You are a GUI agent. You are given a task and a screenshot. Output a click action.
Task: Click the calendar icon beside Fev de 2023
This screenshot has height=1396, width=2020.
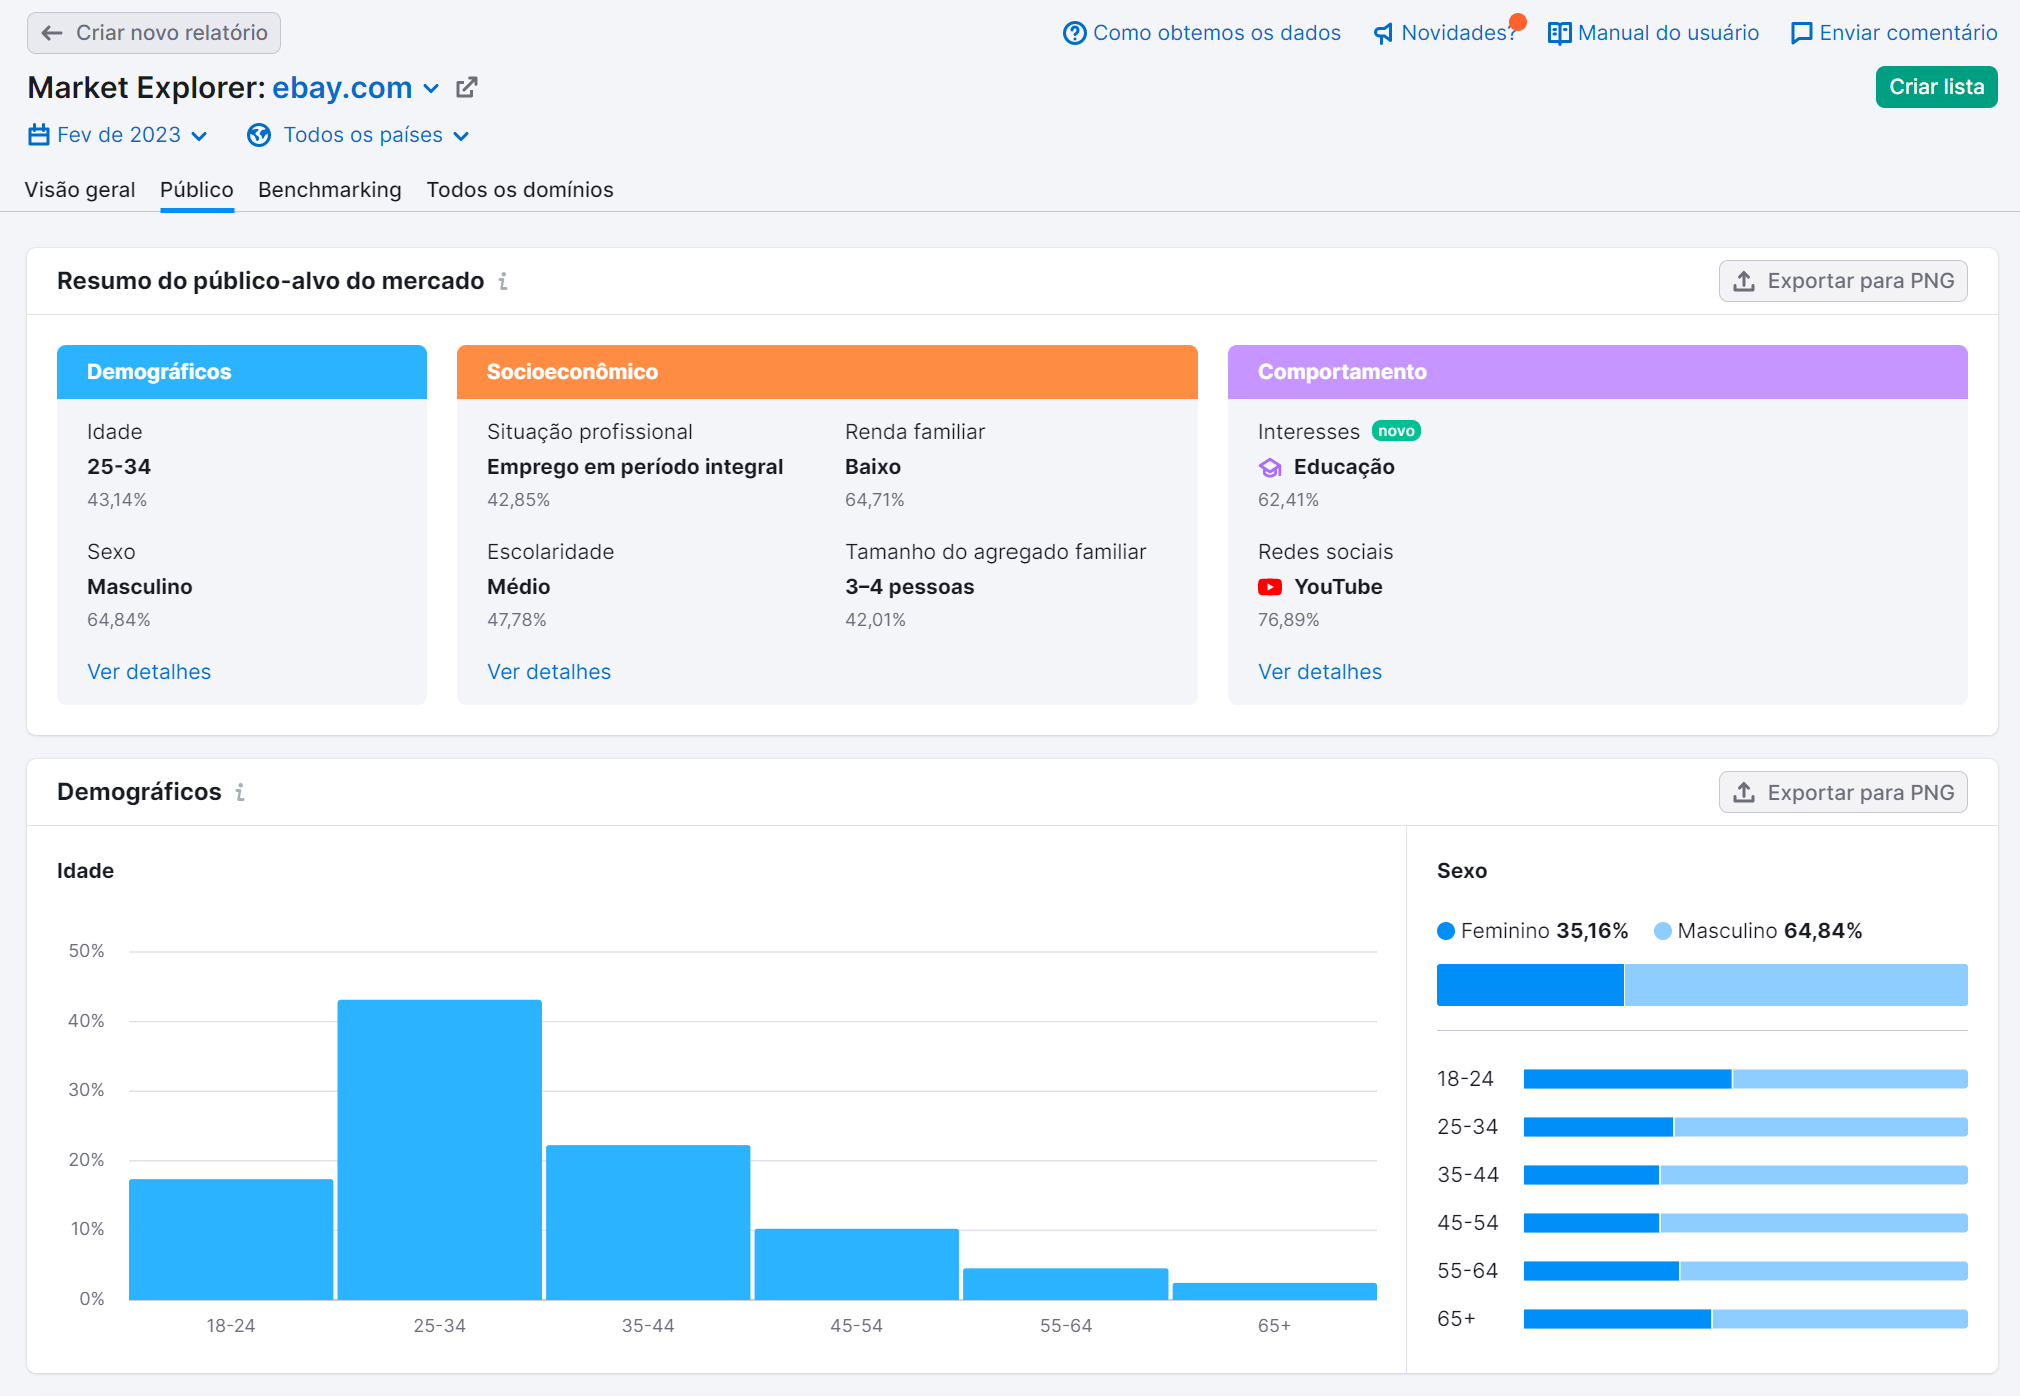tap(37, 134)
